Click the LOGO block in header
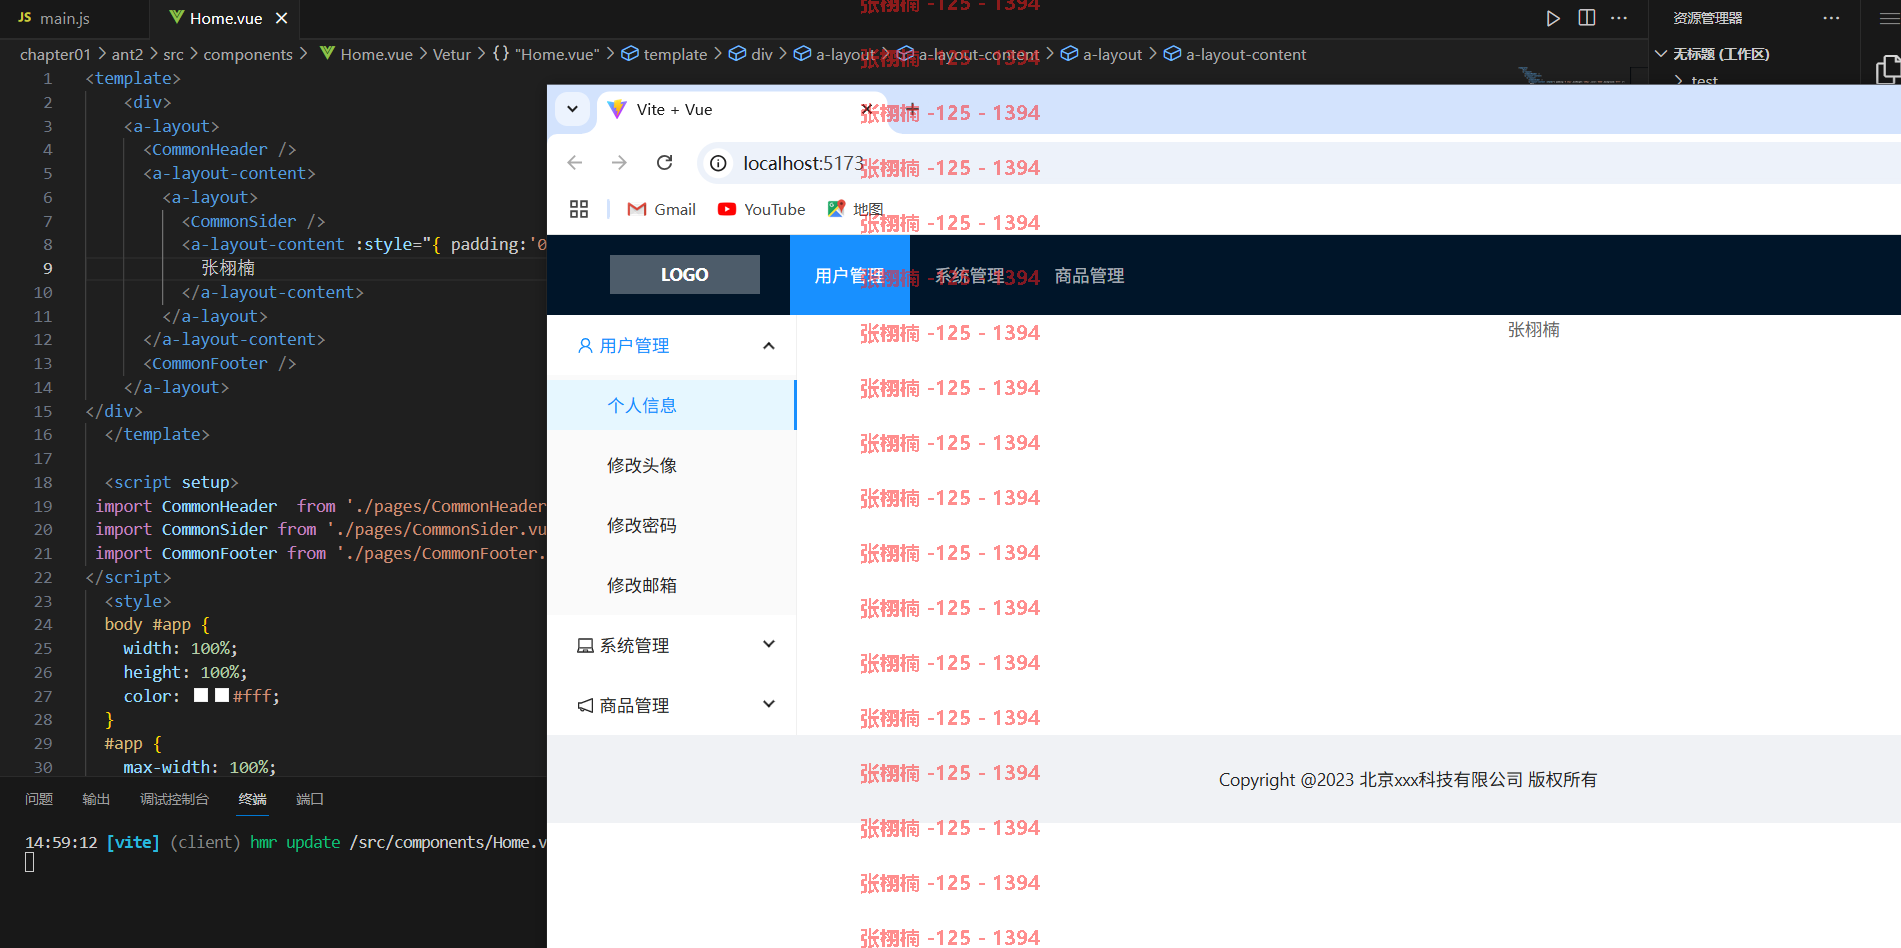This screenshot has width=1901, height=948. pos(685,274)
